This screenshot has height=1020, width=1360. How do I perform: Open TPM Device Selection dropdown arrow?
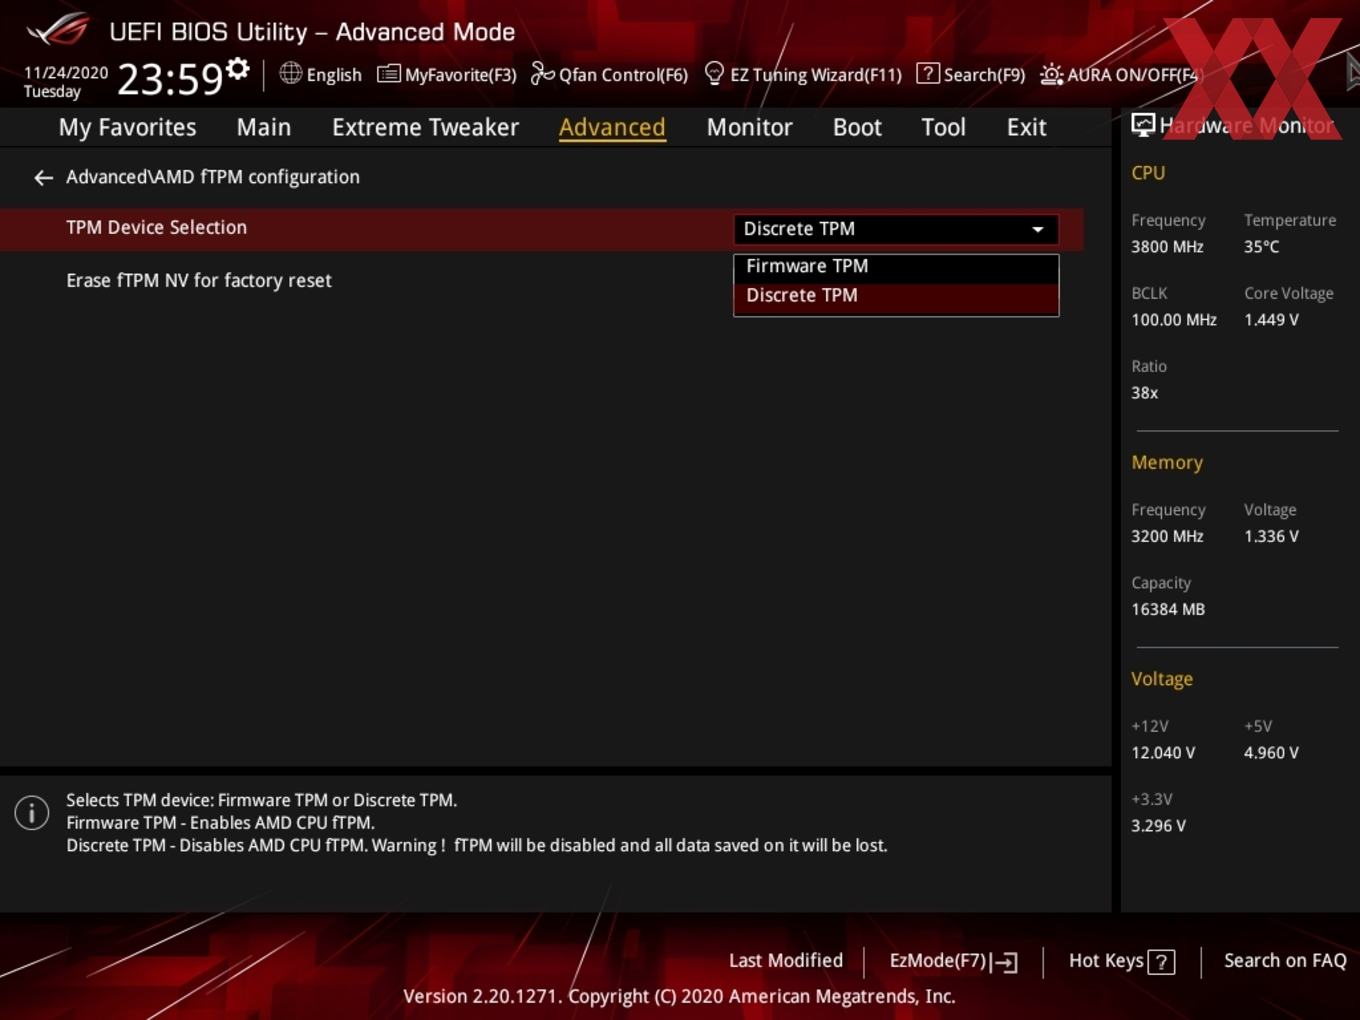(1038, 229)
